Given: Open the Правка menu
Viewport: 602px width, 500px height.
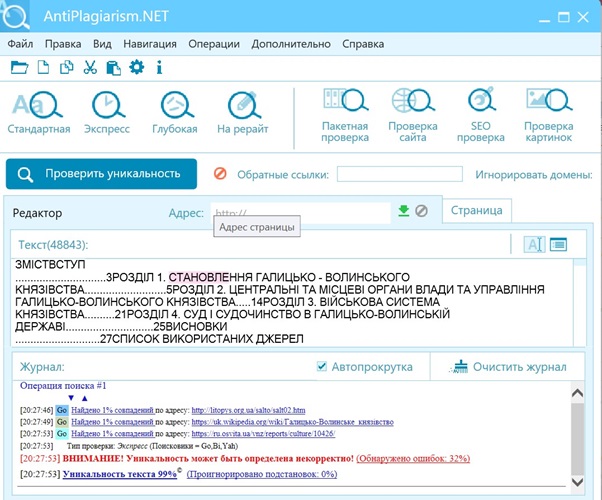Looking at the screenshot, I should [x=63, y=44].
